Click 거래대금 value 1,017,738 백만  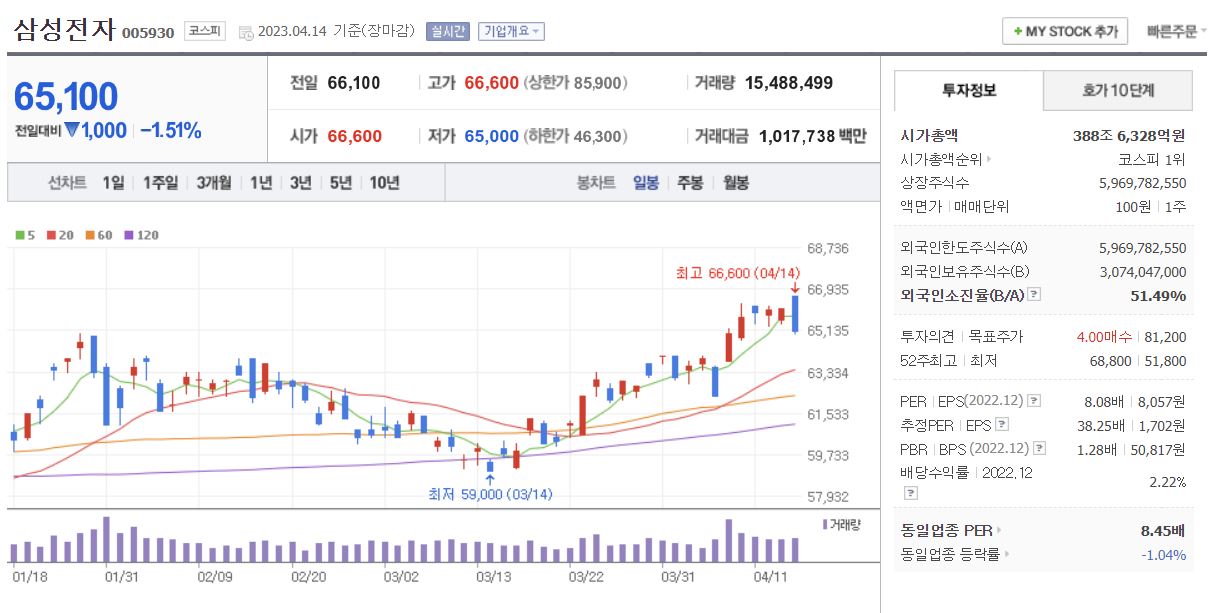point(813,136)
